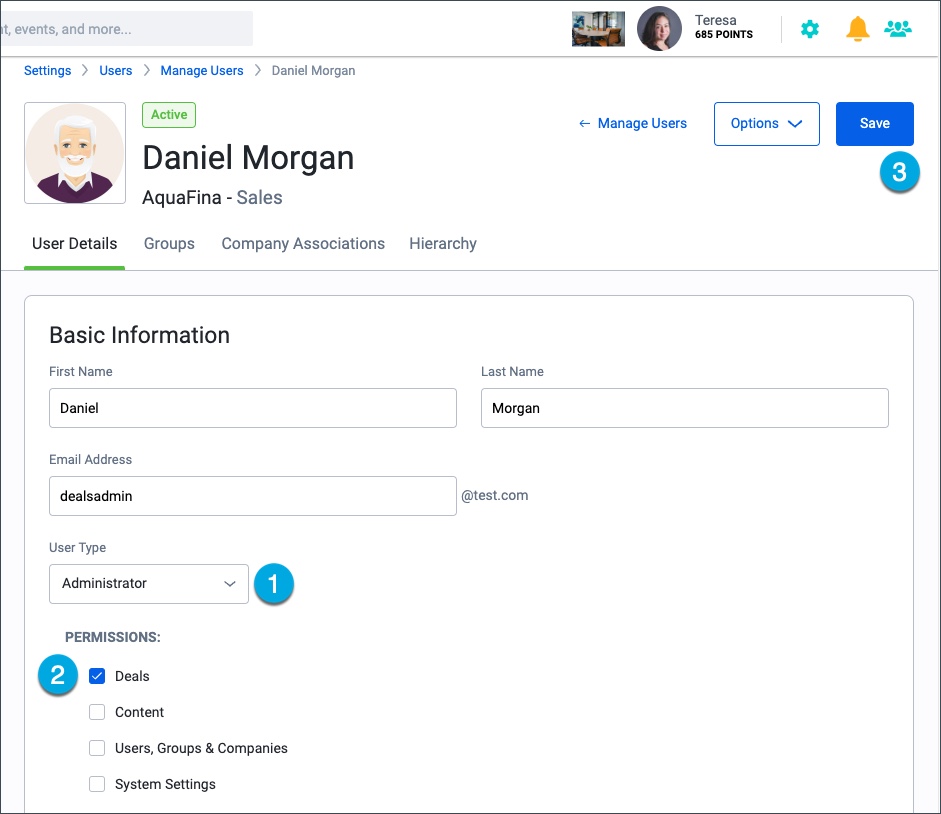Open the settings gear icon
The image size is (941, 814).
(x=810, y=29)
